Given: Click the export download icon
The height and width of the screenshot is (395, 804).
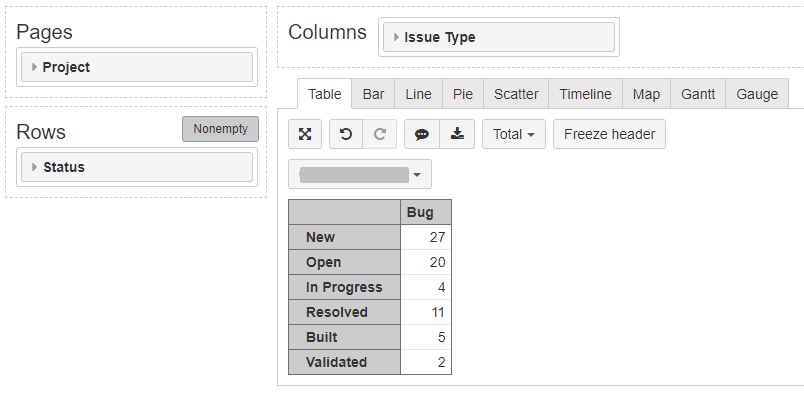Looking at the screenshot, I should click(x=457, y=134).
